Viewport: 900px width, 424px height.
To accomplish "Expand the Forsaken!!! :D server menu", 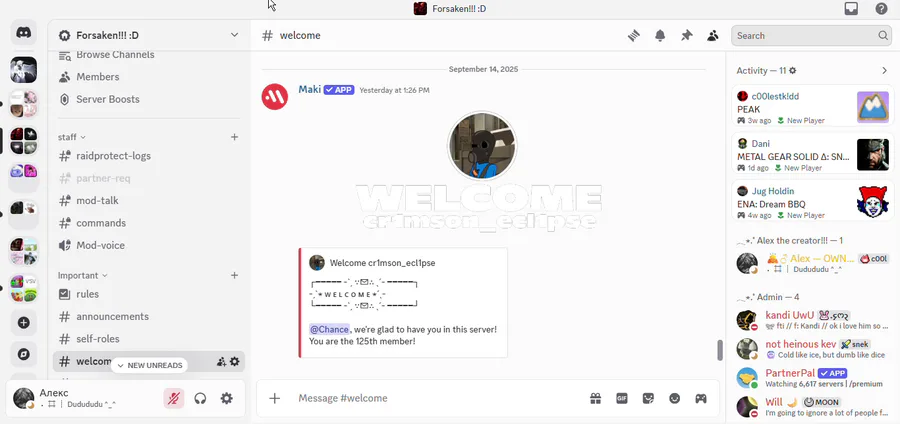I will point(149,36).
